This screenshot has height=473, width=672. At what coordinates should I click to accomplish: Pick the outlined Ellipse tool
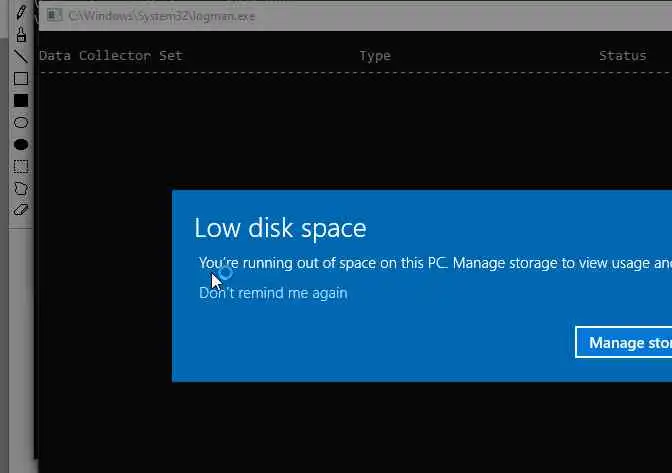click(21, 123)
